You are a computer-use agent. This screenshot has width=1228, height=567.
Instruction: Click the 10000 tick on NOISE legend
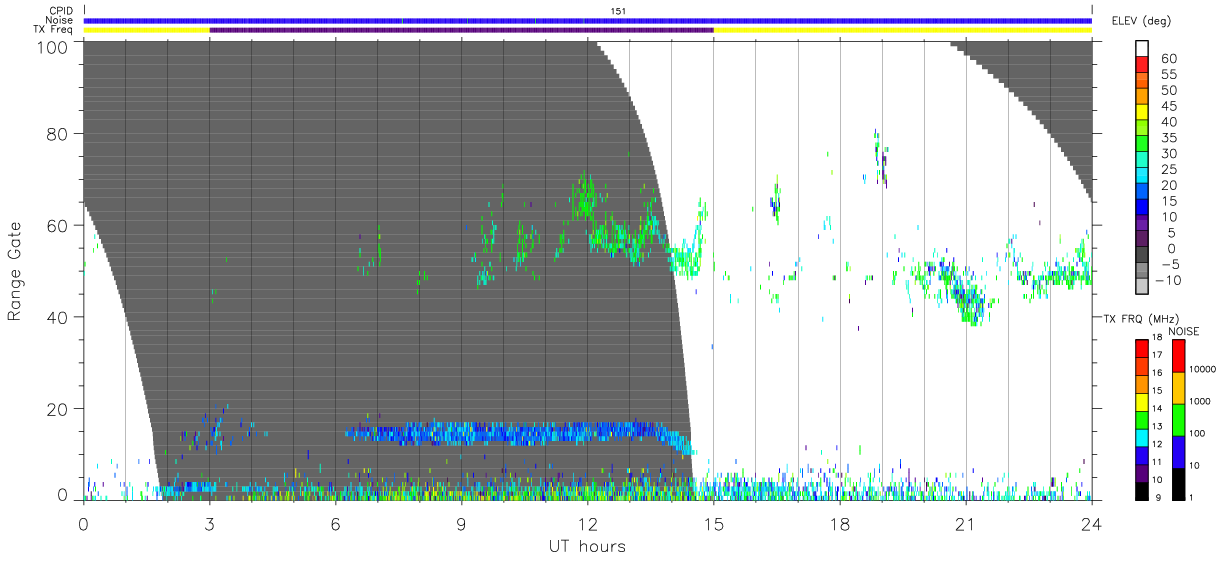(x=1203, y=369)
